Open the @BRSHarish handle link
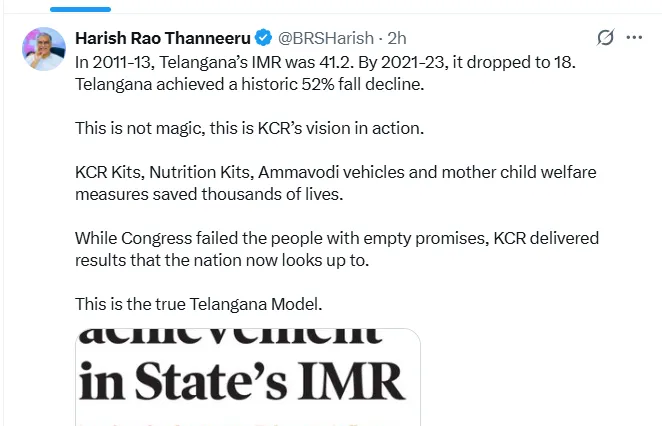The width and height of the screenshot is (662, 426). (x=326, y=38)
